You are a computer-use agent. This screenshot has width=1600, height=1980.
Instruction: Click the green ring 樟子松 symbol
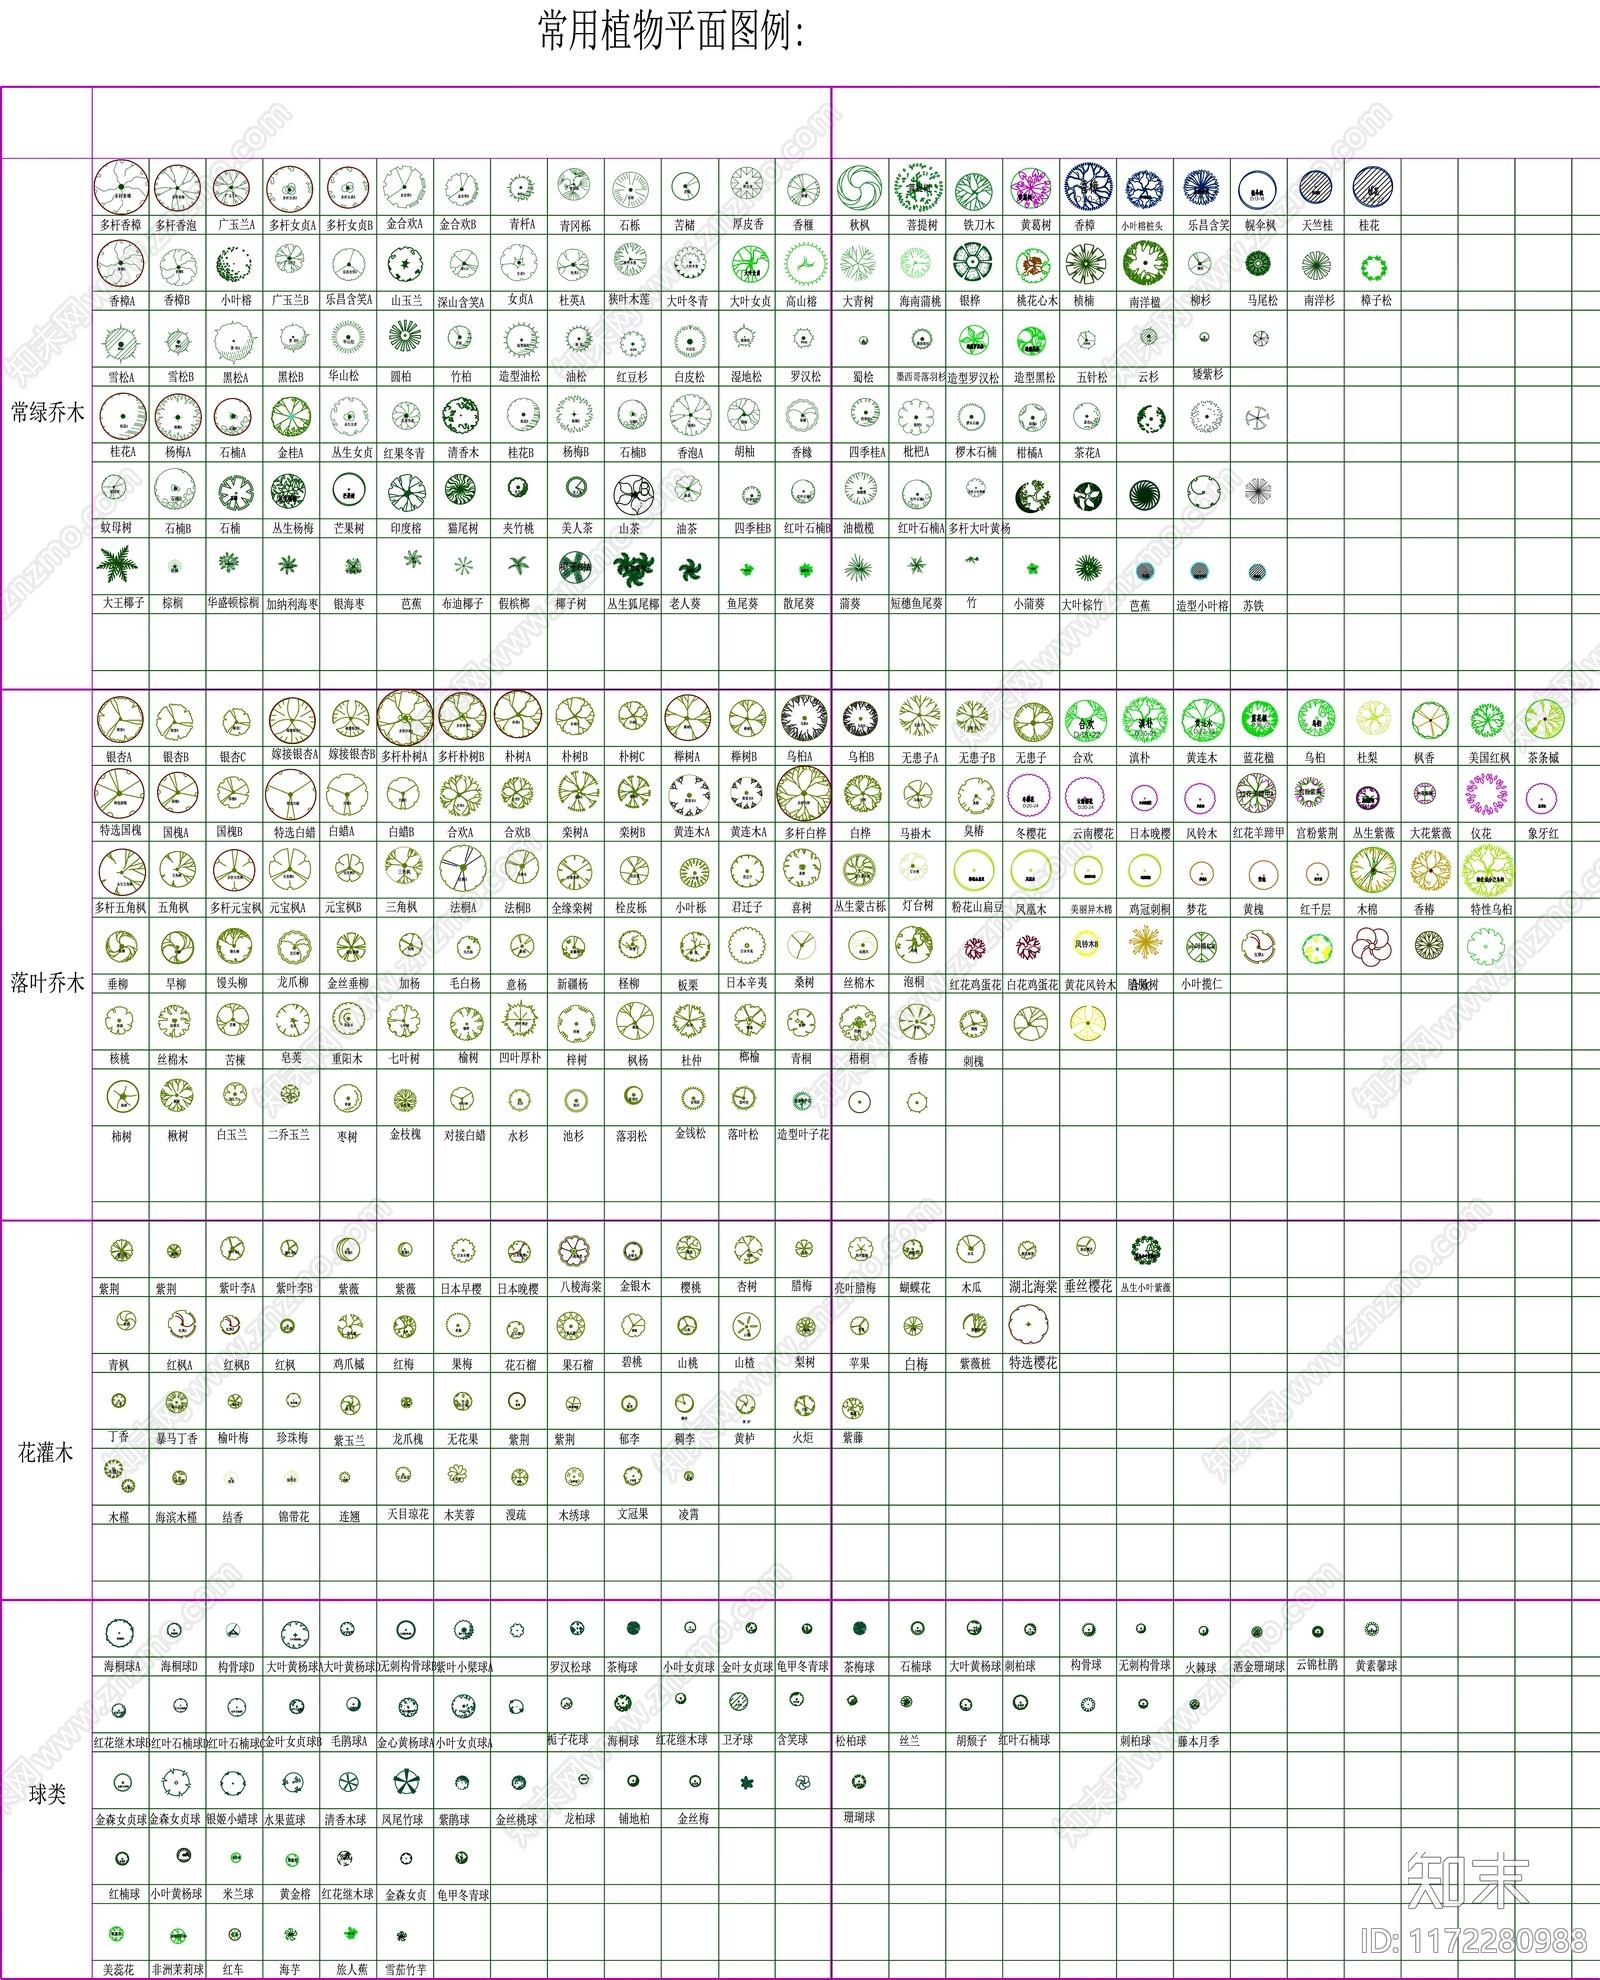1374,267
